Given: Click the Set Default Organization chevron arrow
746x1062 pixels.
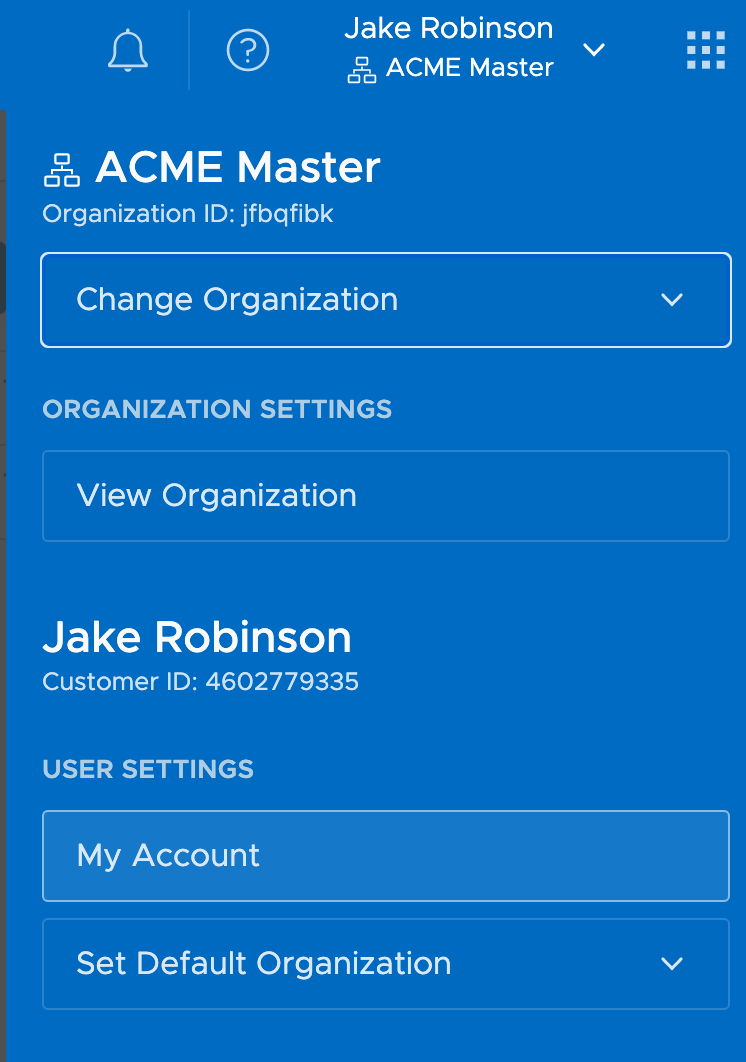Looking at the screenshot, I should pos(672,964).
